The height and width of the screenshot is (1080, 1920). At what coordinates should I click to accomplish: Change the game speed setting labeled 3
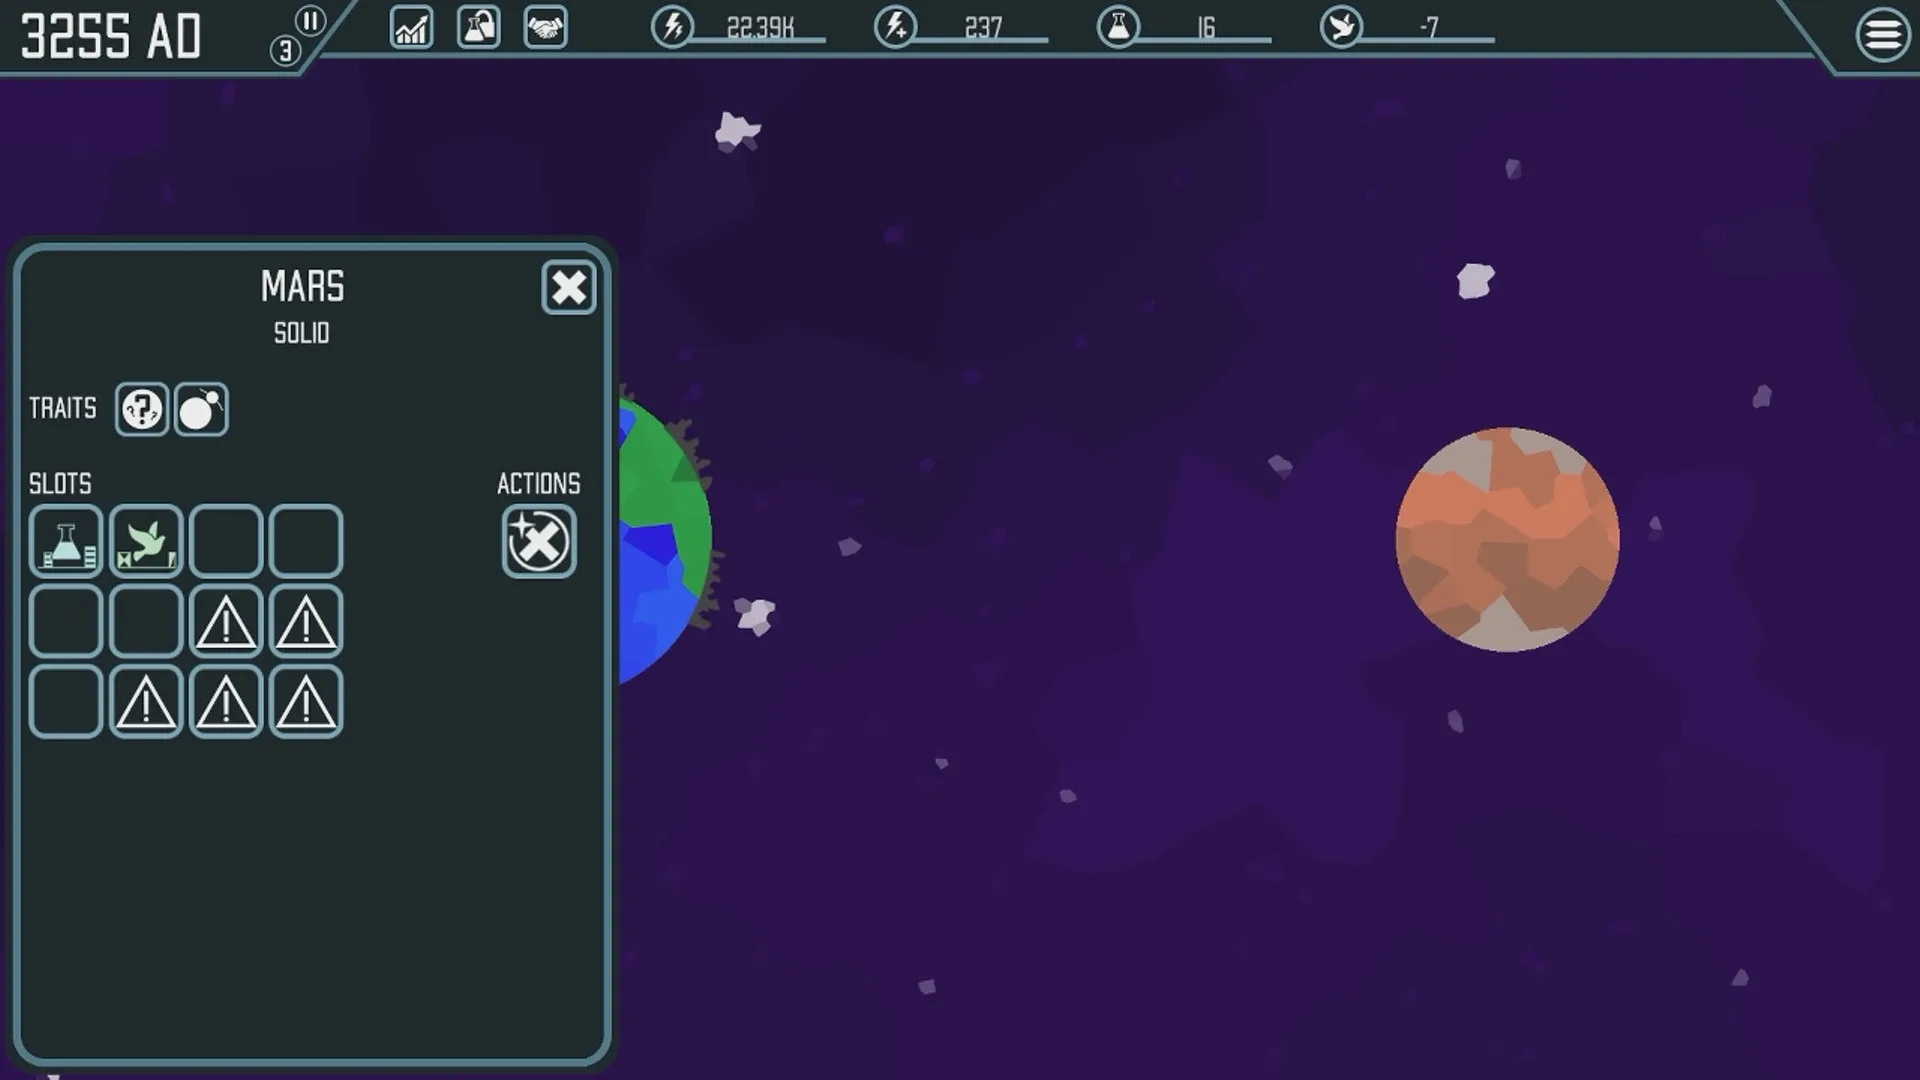(x=285, y=51)
